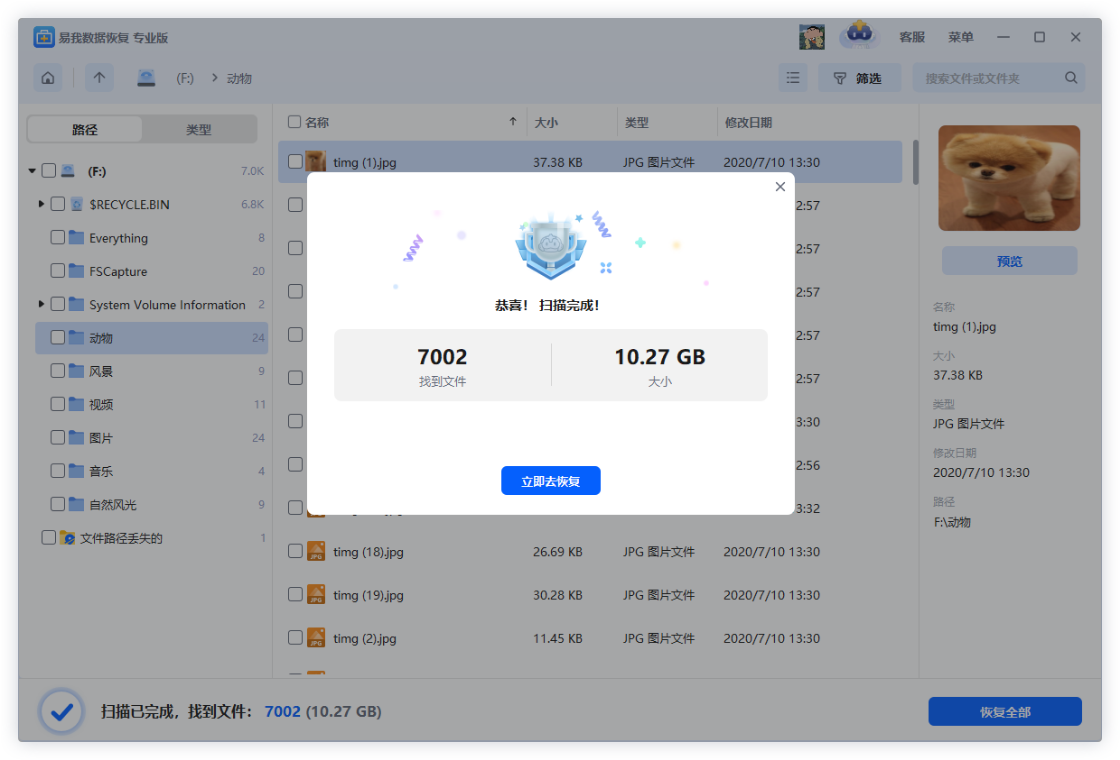Viewport: 1120px width, 760px height.
Task: Collapse the (F:) drive tree node
Action: point(33,171)
